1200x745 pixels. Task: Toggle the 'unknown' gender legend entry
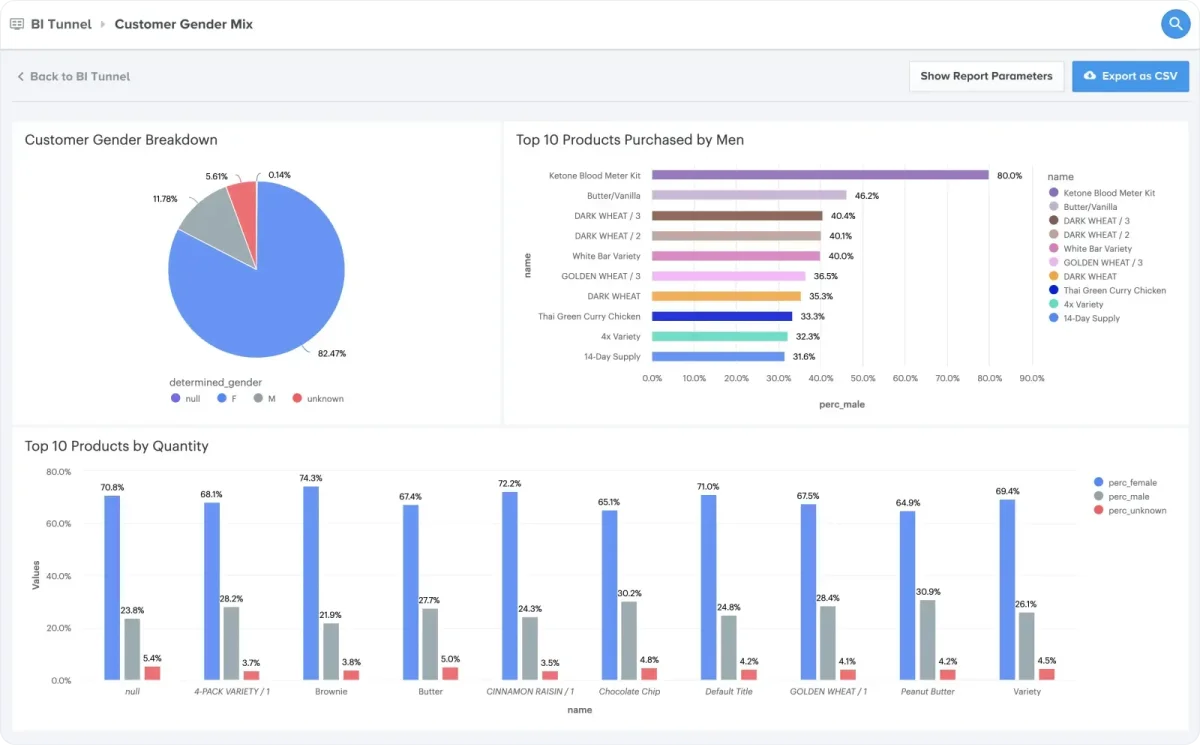coord(318,398)
